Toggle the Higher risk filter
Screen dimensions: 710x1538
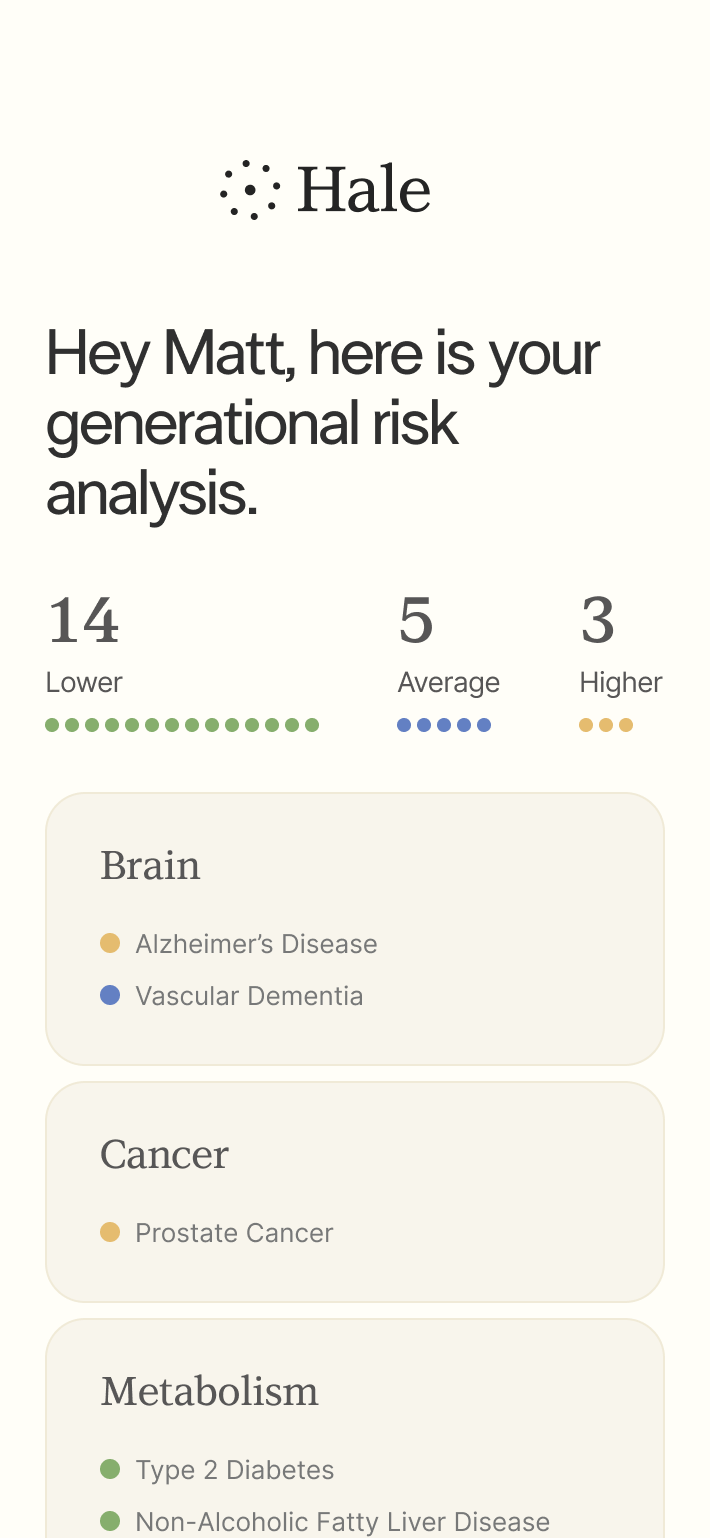(x=621, y=682)
